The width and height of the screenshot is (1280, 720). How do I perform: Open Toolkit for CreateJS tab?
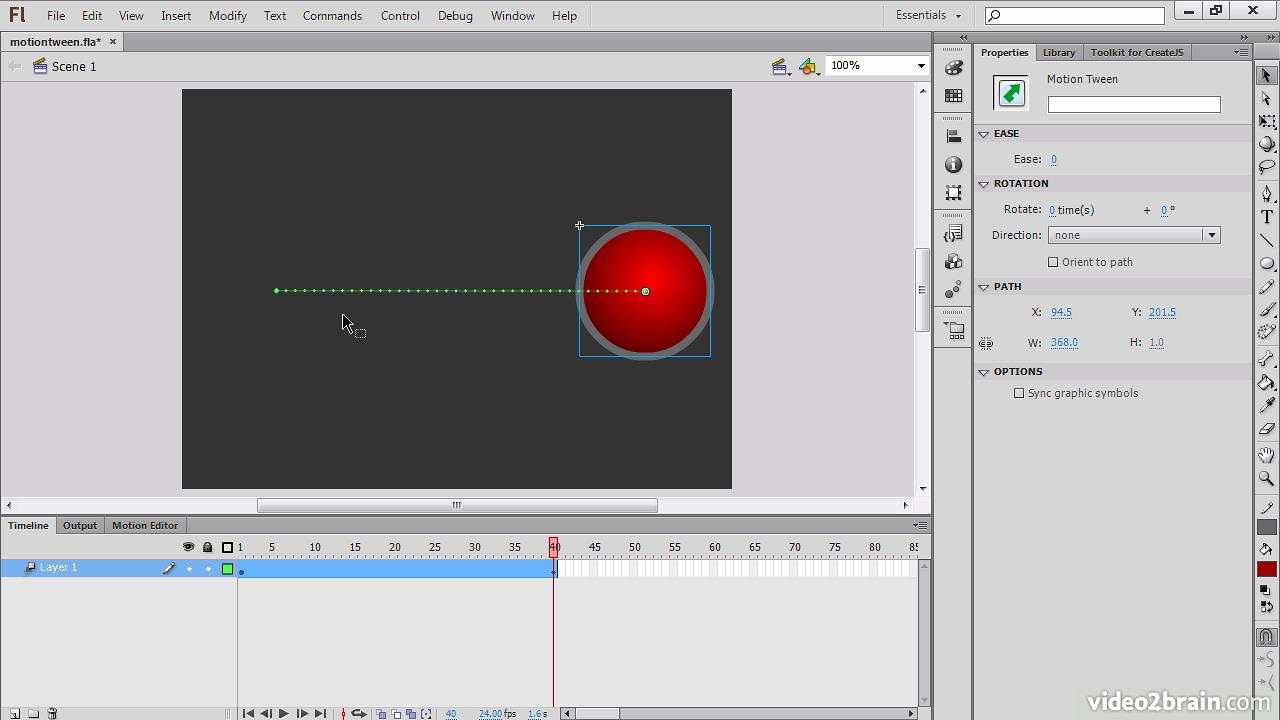click(1137, 52)
